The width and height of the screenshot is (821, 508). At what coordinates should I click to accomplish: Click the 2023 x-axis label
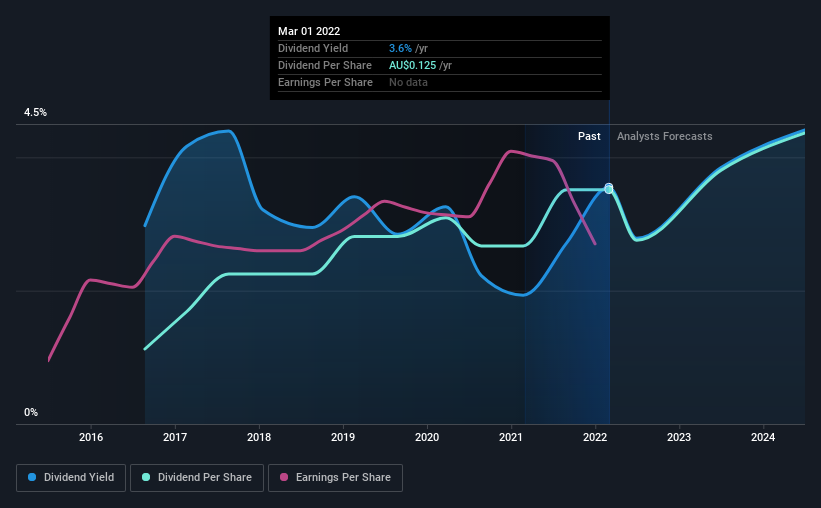coord(679,437)
